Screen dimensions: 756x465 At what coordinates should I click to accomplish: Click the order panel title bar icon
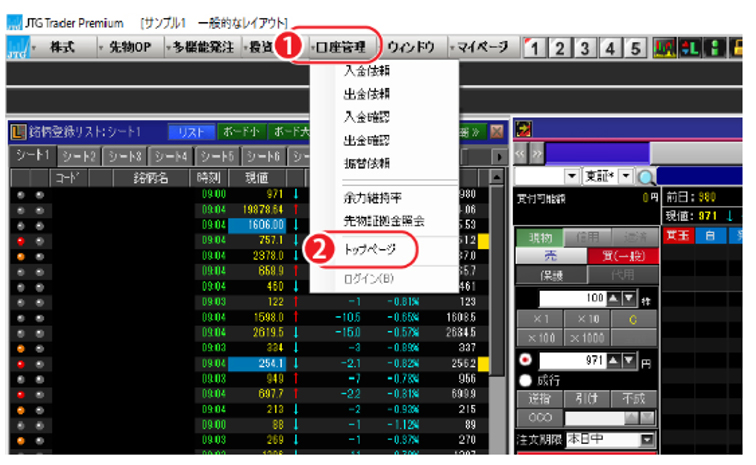tap(523, 130)
